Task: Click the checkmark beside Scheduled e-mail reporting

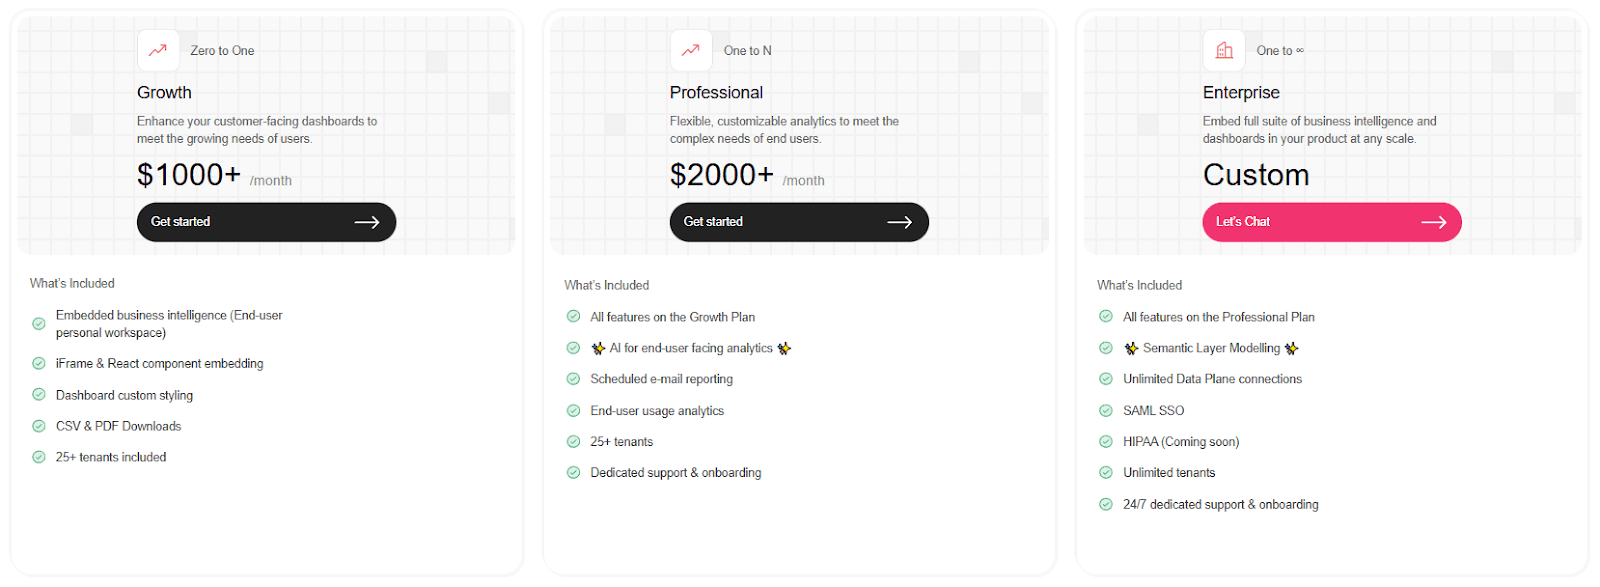Action: (572, 379)
